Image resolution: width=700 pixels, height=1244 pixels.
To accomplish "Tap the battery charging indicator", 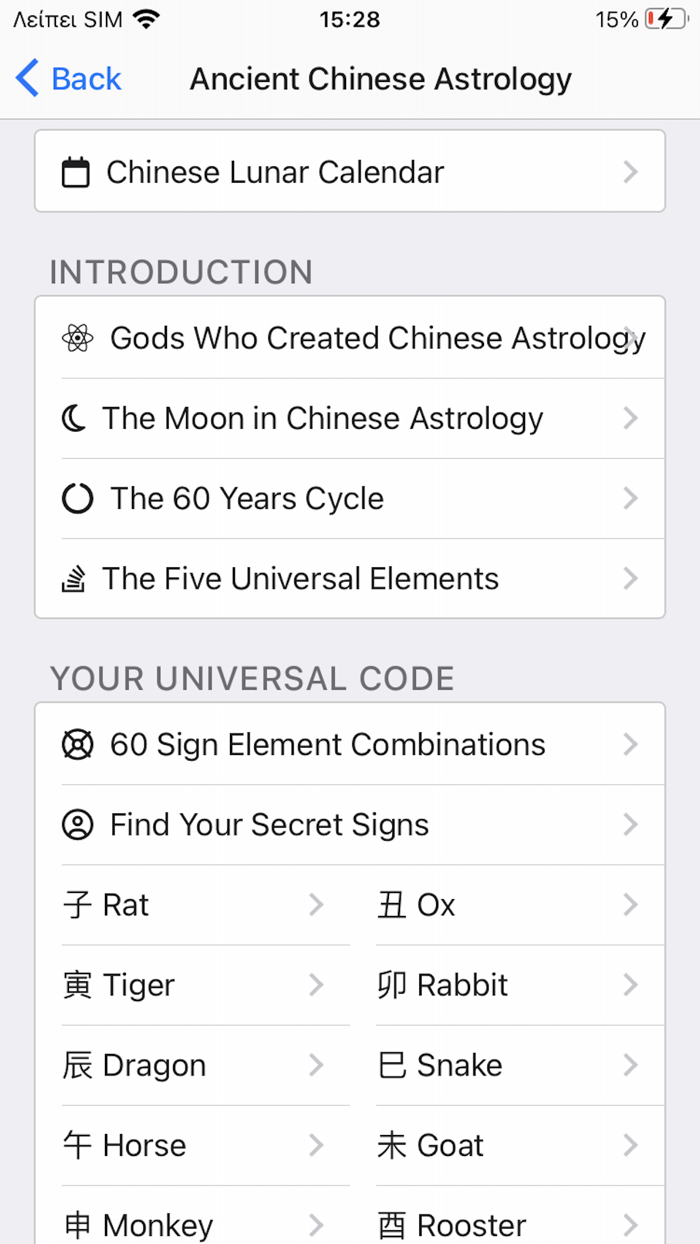I will tap(667, 17).
